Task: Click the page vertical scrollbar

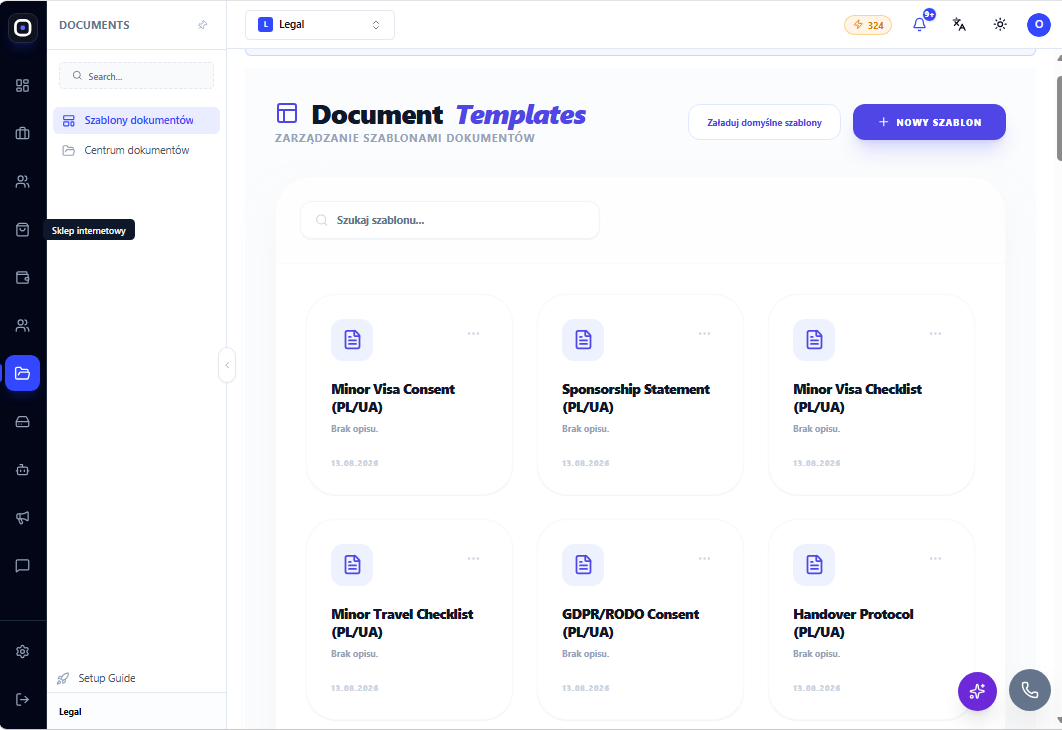Action: pos(1059,119)
